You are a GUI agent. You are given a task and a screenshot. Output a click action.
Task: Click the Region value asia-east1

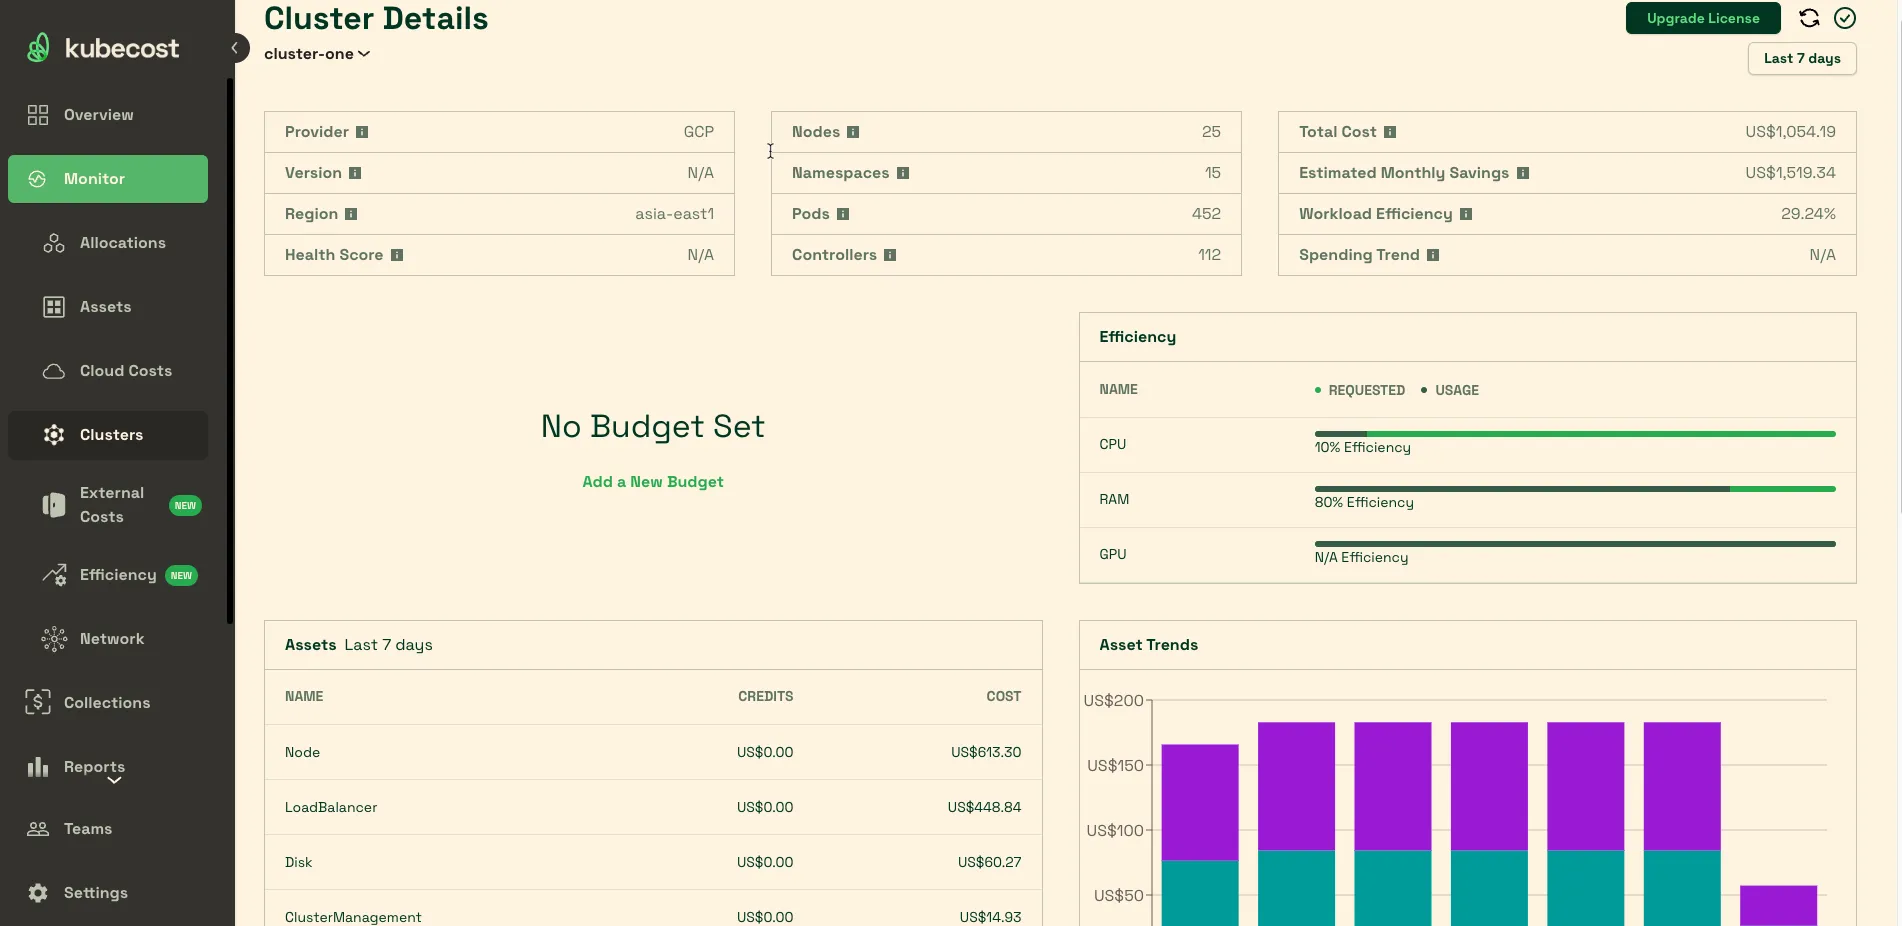pos(674,214)
